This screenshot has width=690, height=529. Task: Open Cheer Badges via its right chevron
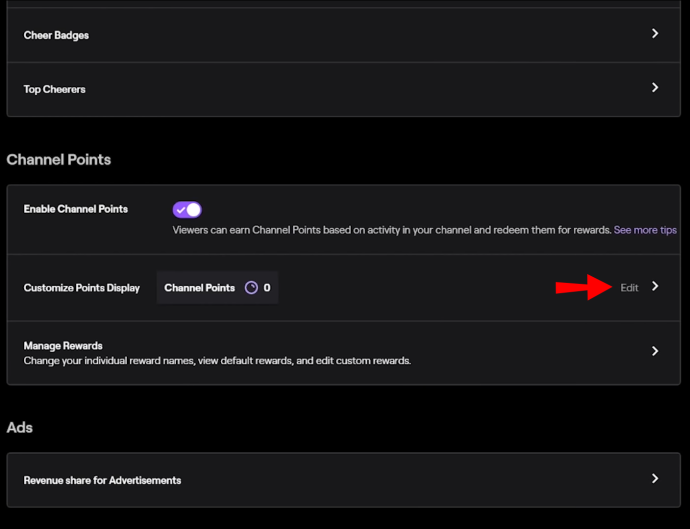(655, 33)
